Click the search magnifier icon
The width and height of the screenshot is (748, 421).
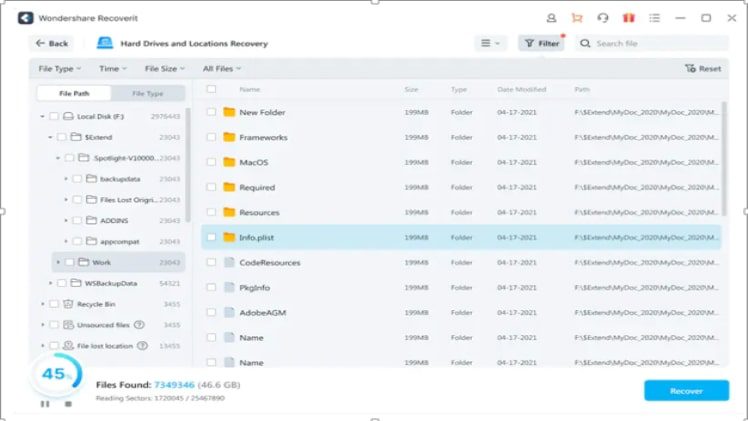click(x=585, y=43)
